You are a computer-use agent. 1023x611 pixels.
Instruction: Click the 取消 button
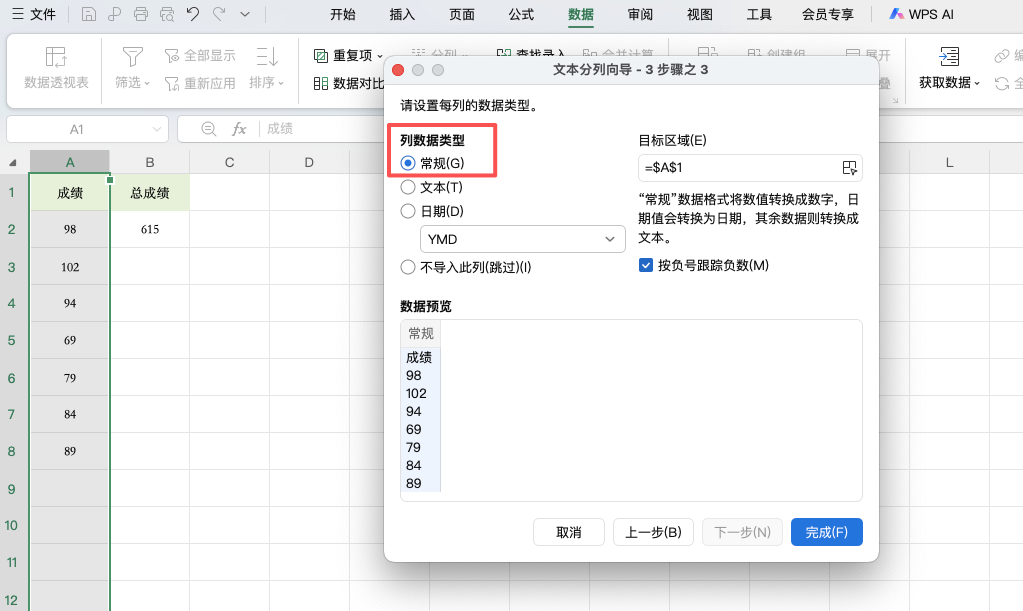[569, 532]
